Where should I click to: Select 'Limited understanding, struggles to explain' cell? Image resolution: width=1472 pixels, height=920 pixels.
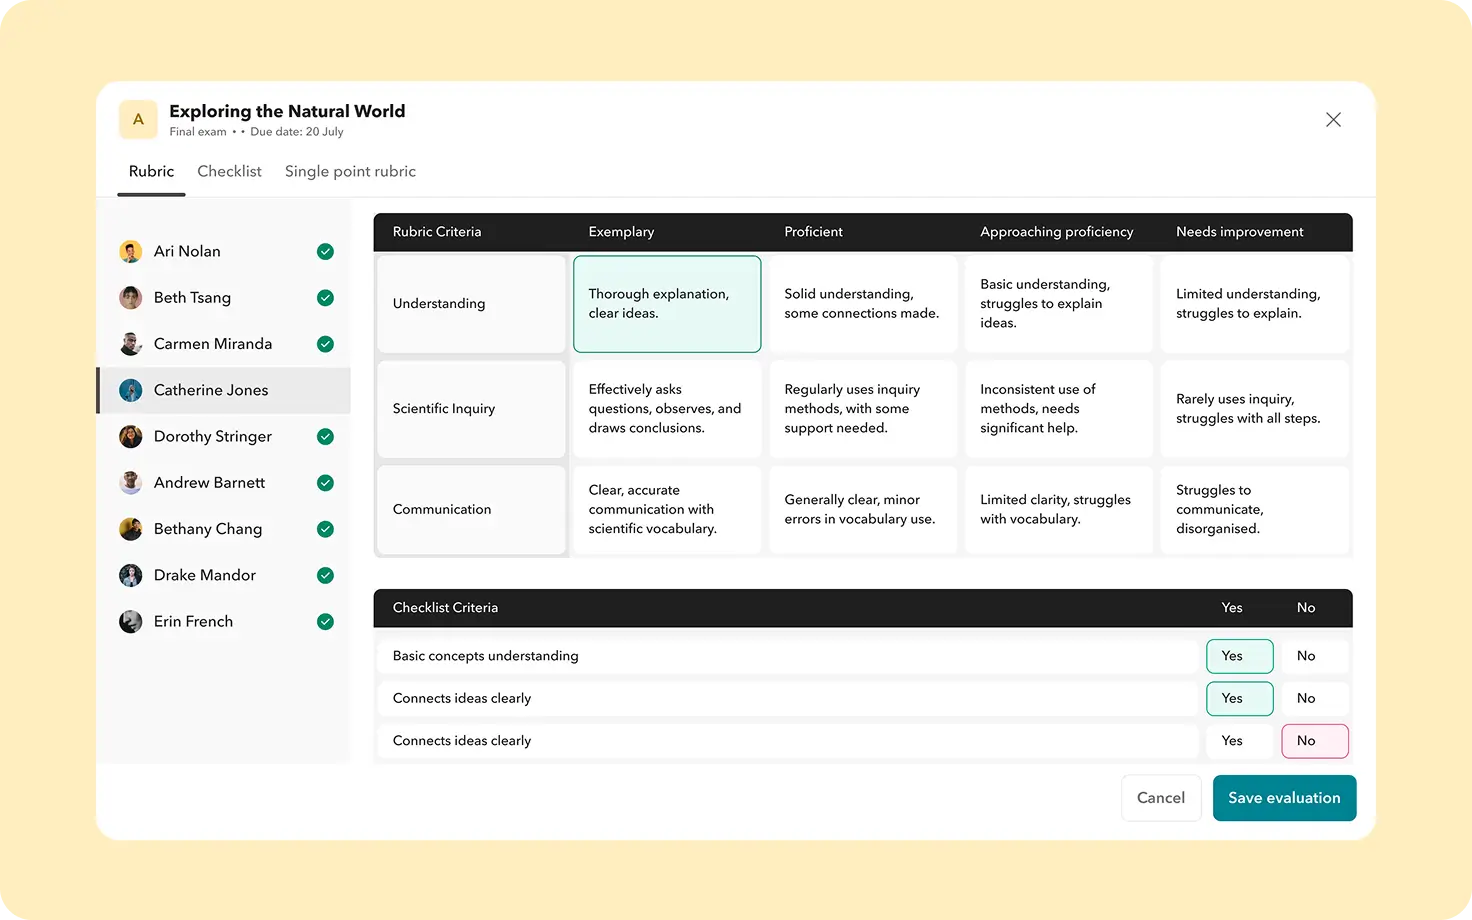point(1255,304)
